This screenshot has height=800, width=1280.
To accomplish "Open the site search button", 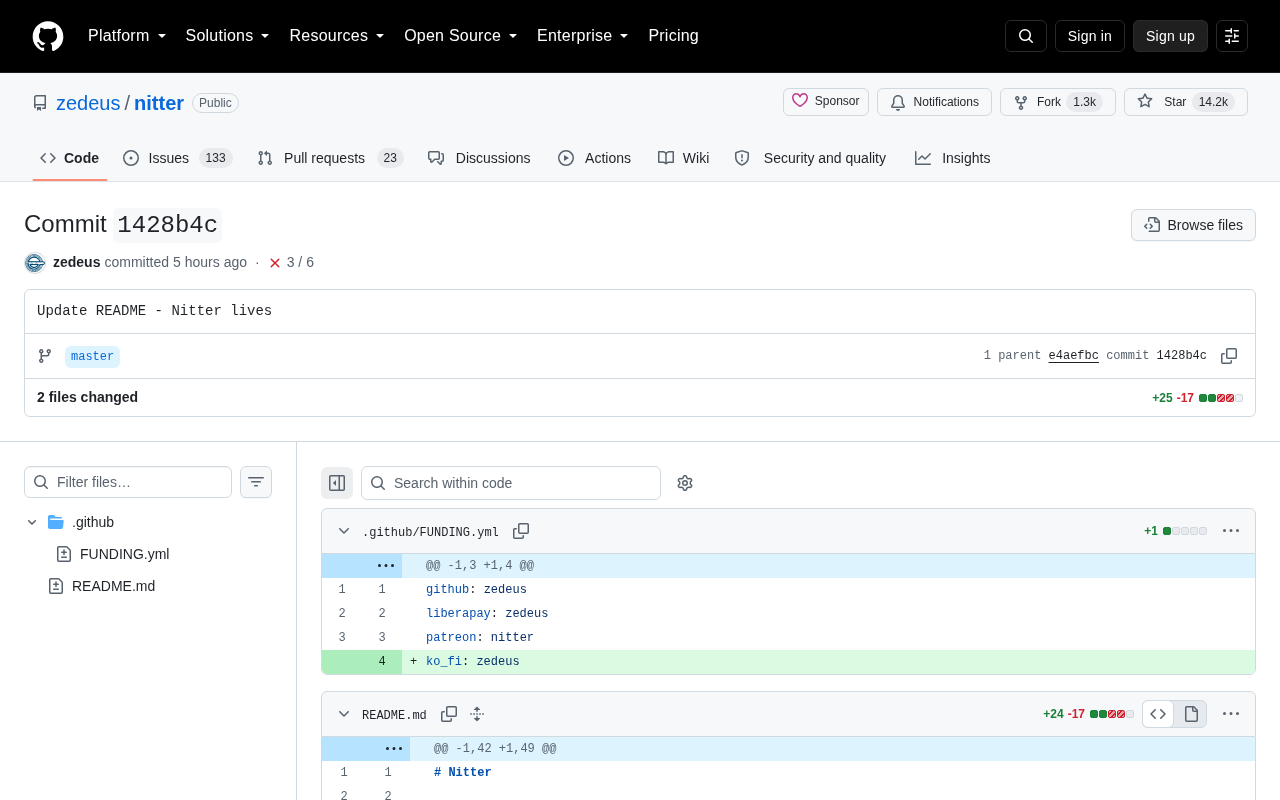I will pos(1026,36).
